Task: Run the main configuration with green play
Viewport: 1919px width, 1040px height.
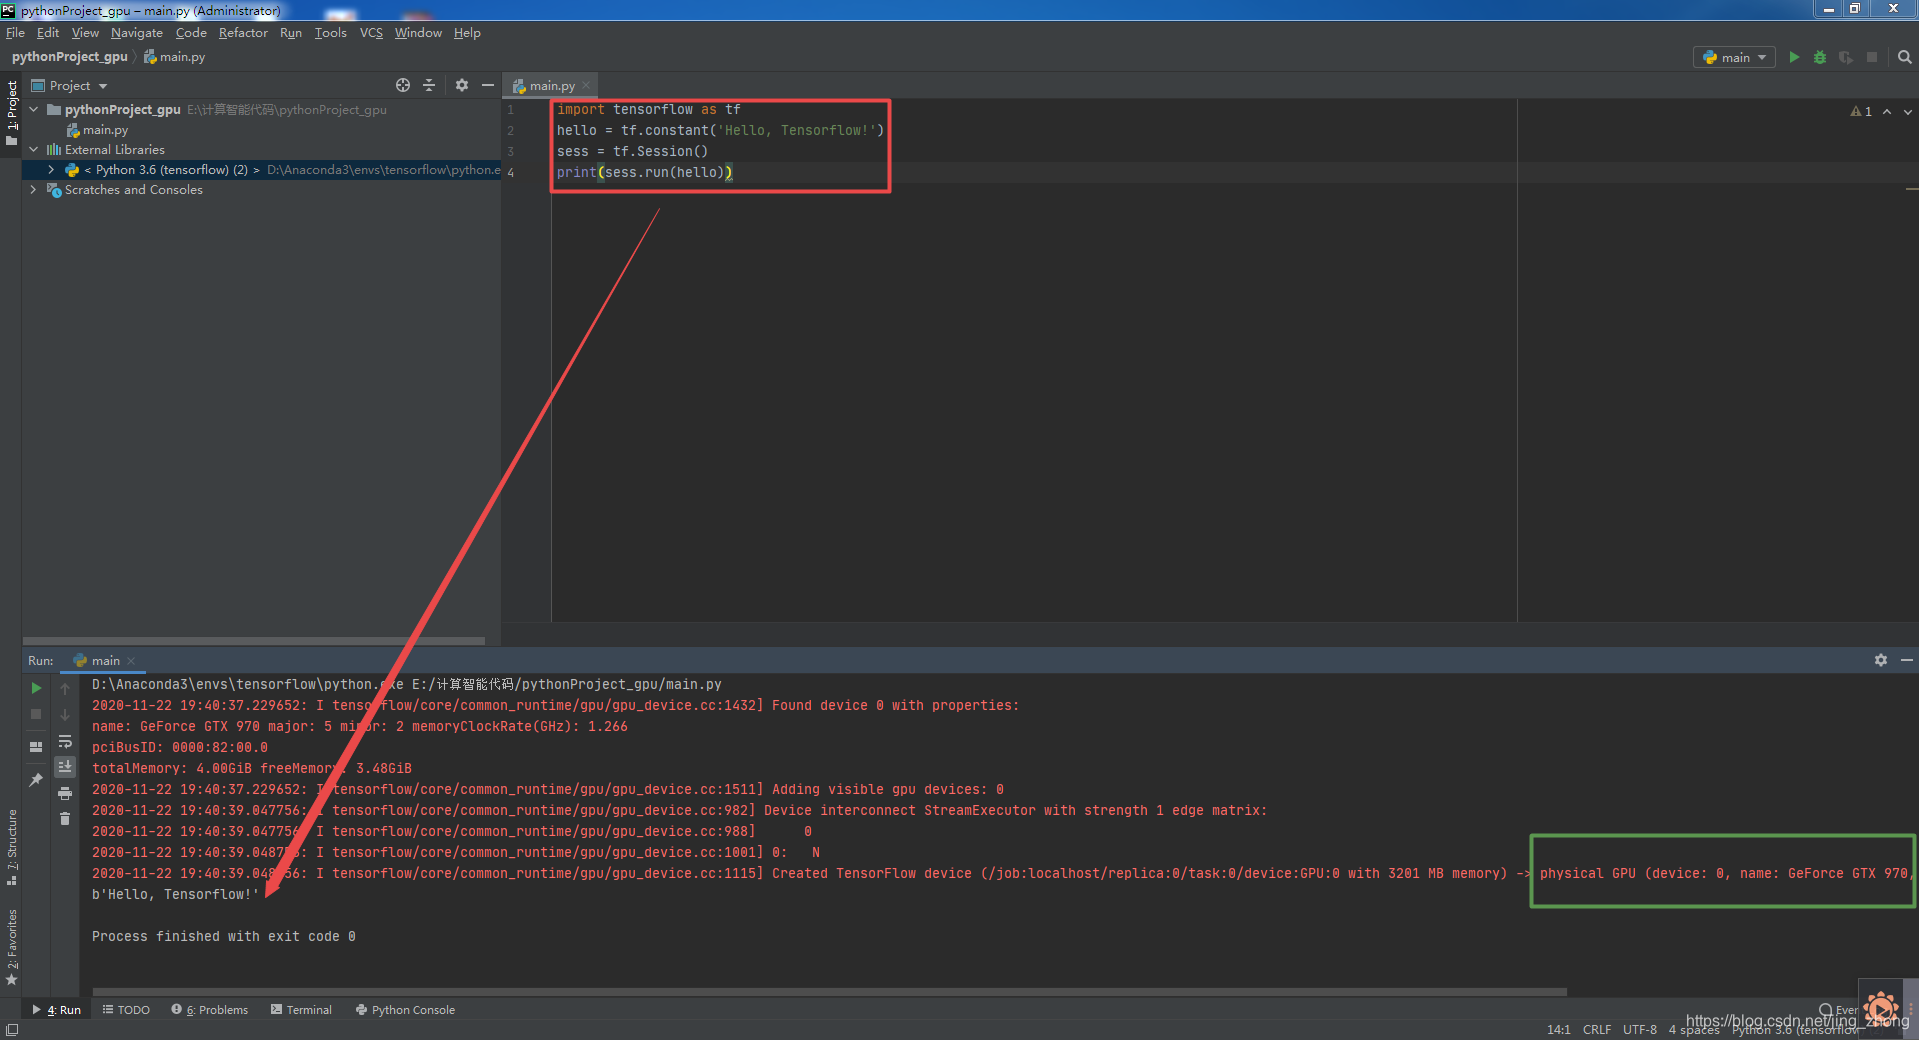Action: pyautogui.click(x=1794, y=58)
